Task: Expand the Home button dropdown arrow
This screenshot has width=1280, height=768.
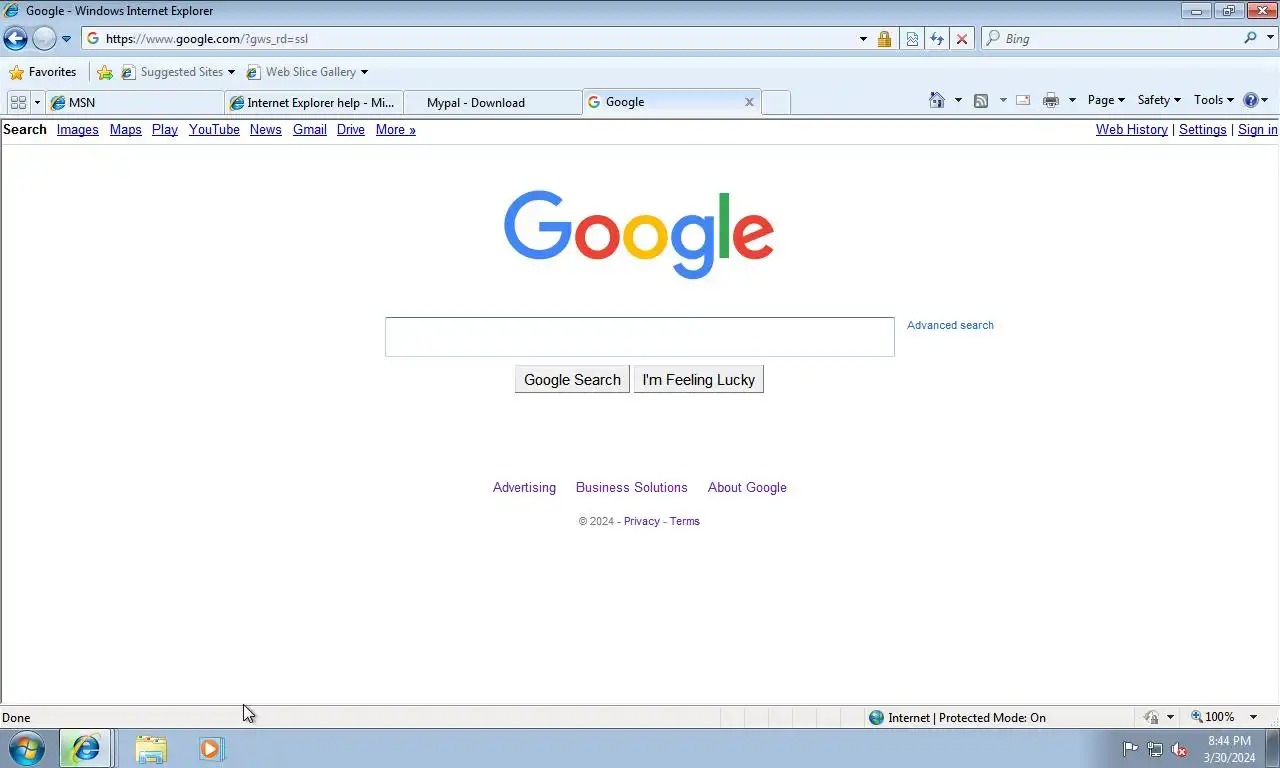Action: (958, 100)
